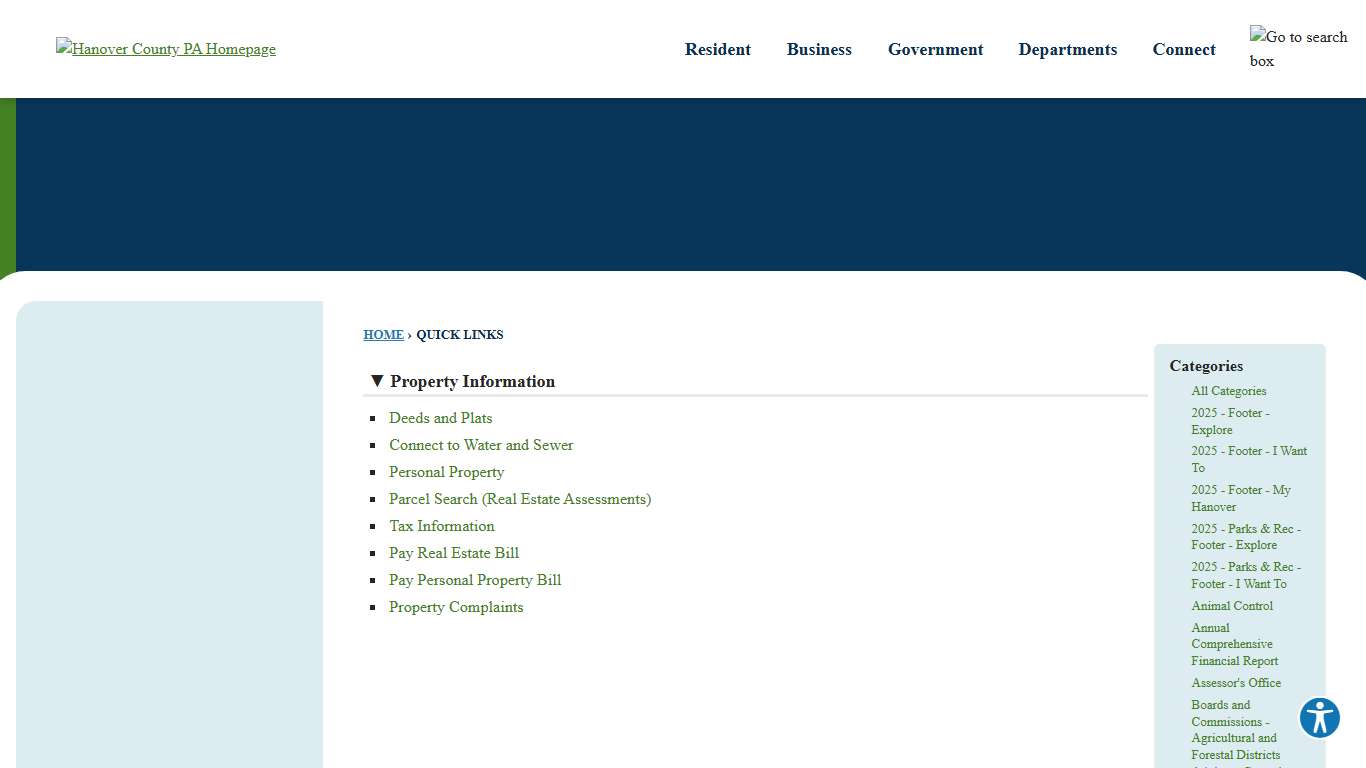The image size is (1366, 768).
Task: Open Pay Personal Property Bill
Action: 475,580
